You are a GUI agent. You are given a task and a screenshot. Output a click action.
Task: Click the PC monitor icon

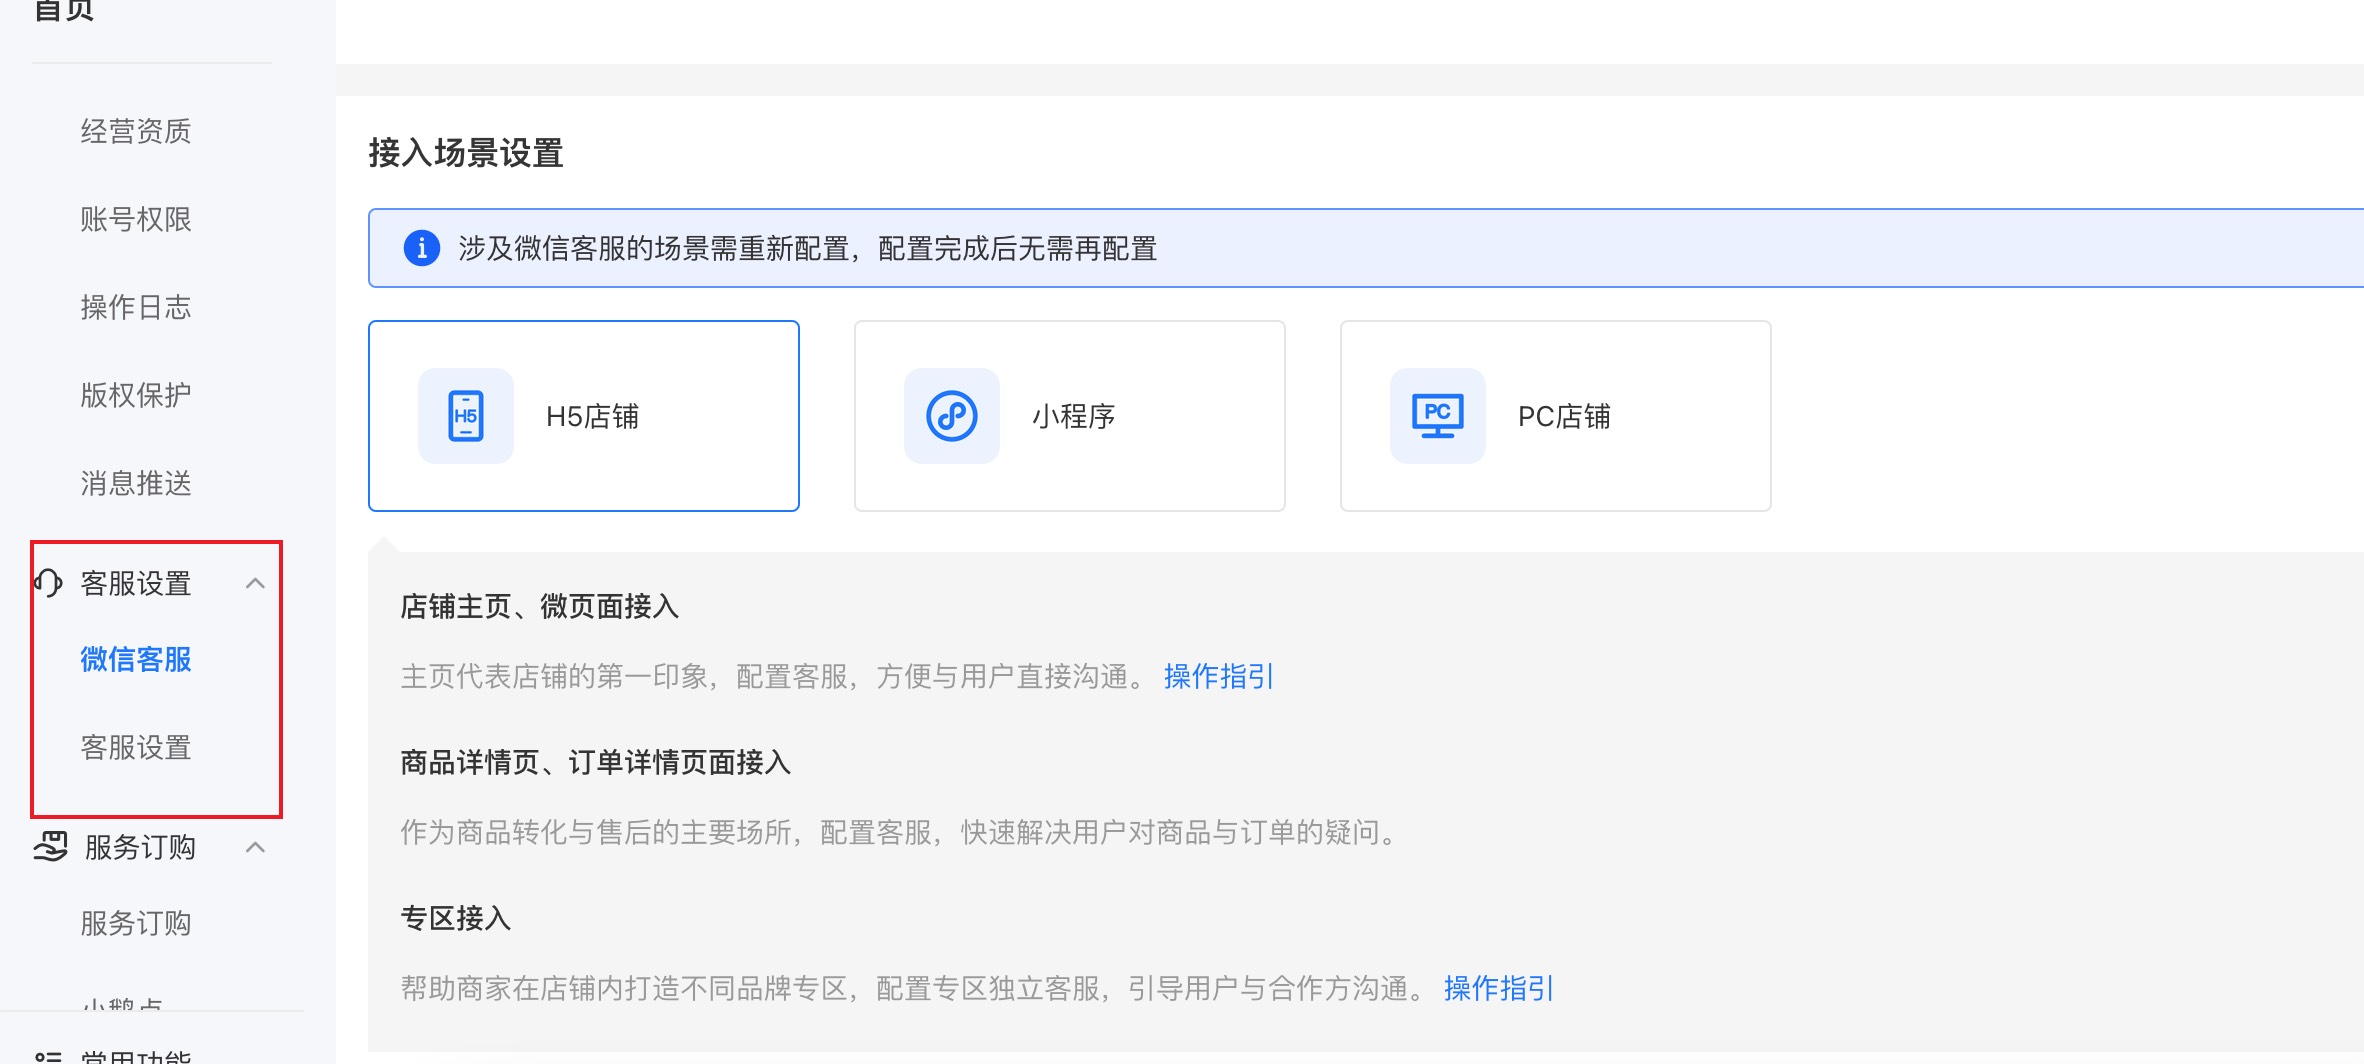pos(1437,416)
